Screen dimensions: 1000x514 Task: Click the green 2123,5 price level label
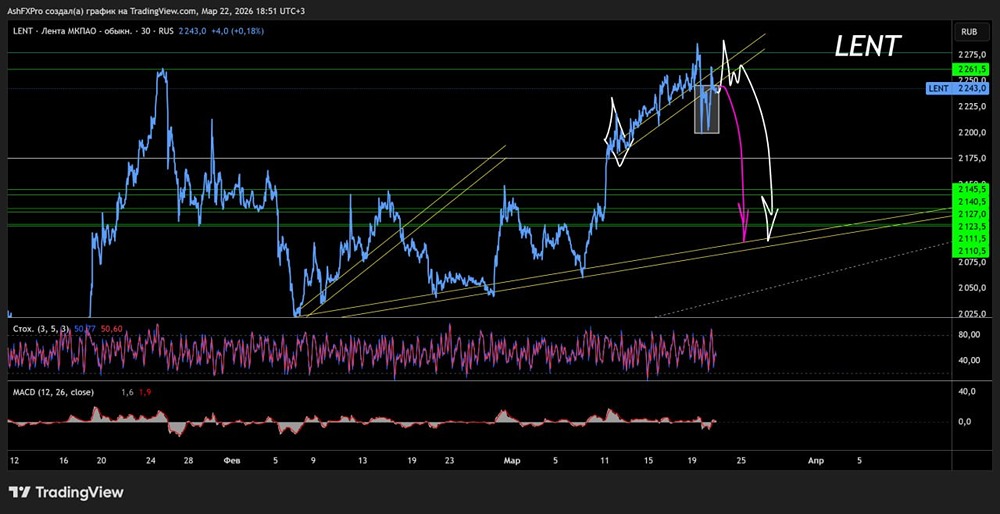(970, 226)
